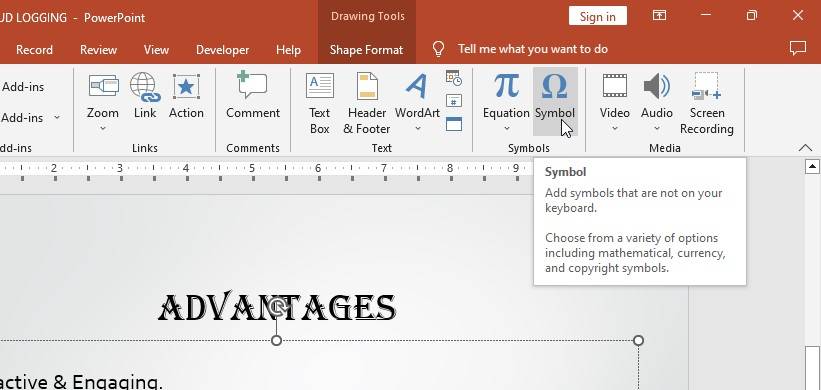Click the Sign in button
The height and width of the screenshot is (390, 821).
click(x=597, y=16)
